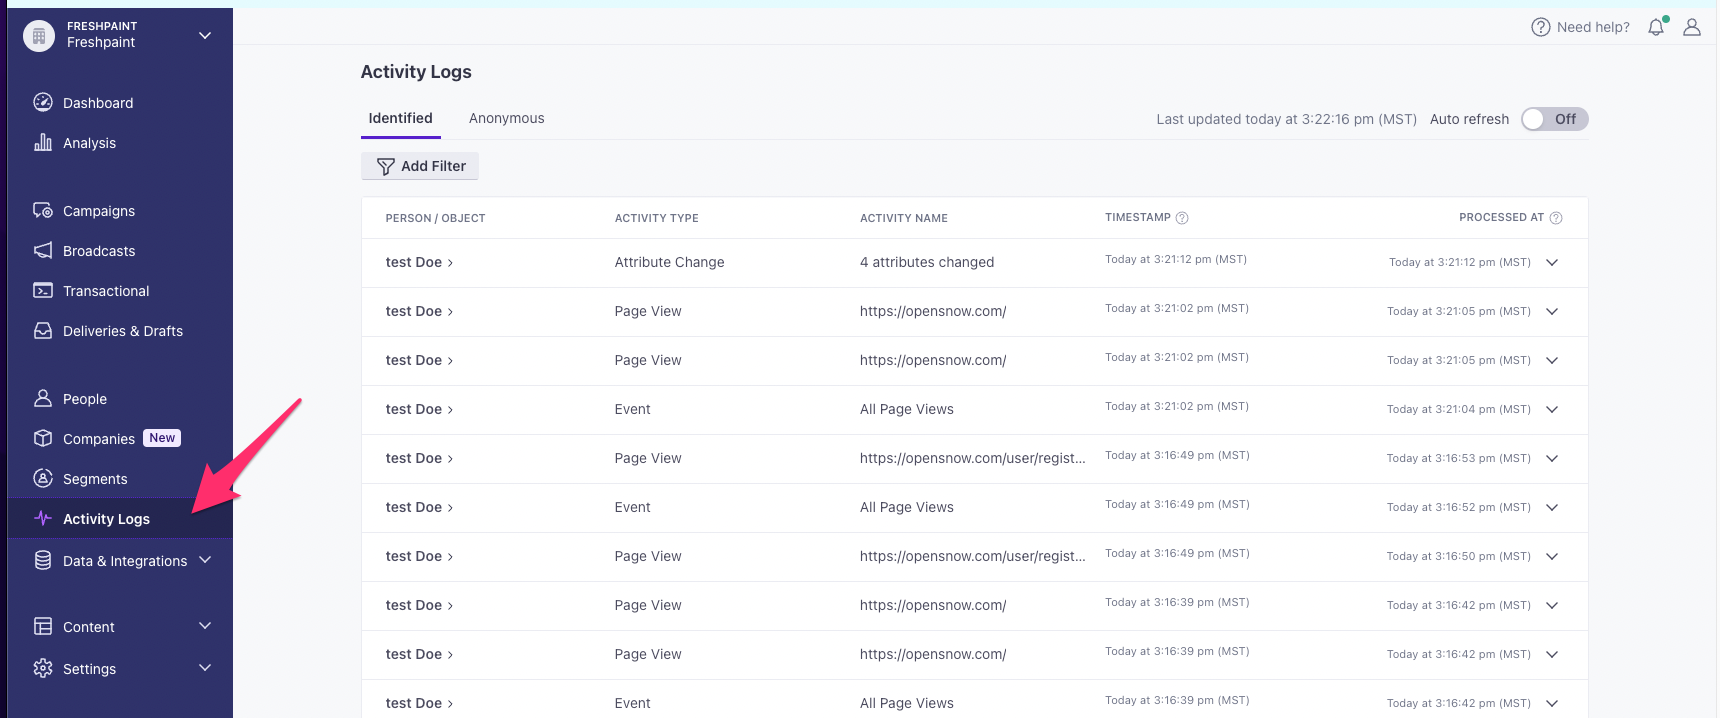Open the user profile icon
Screen dimensions: 1720x718
click(1692, 27)
